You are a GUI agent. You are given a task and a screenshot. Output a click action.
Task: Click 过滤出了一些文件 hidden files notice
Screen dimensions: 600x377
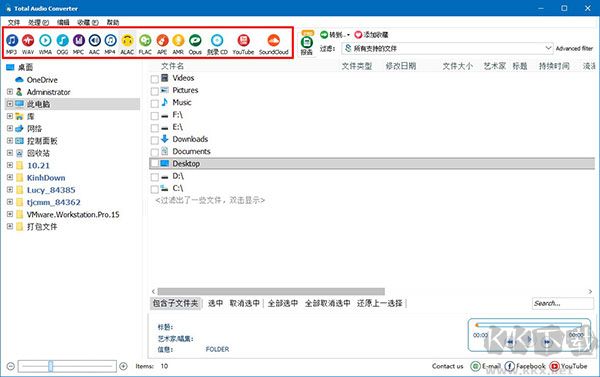click(210, 200)
